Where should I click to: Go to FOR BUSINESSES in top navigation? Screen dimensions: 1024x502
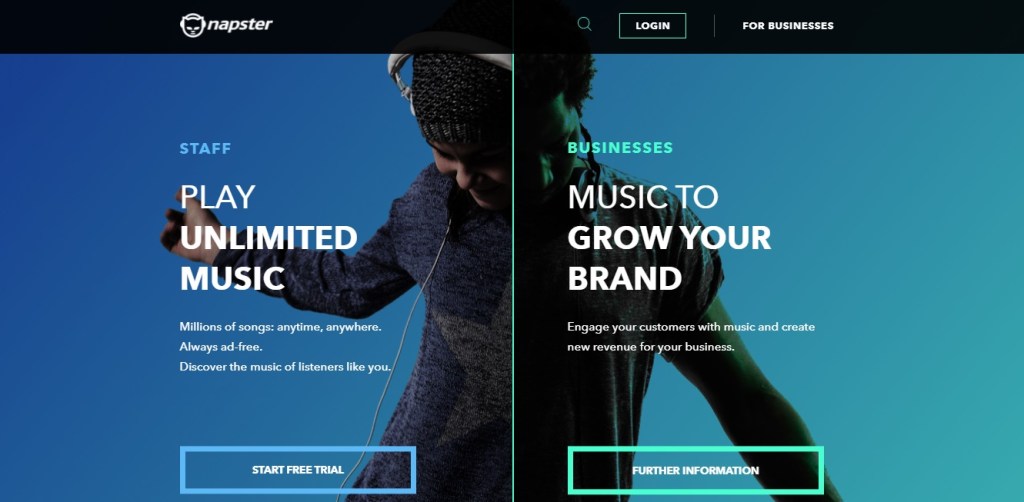pos(788,26)
